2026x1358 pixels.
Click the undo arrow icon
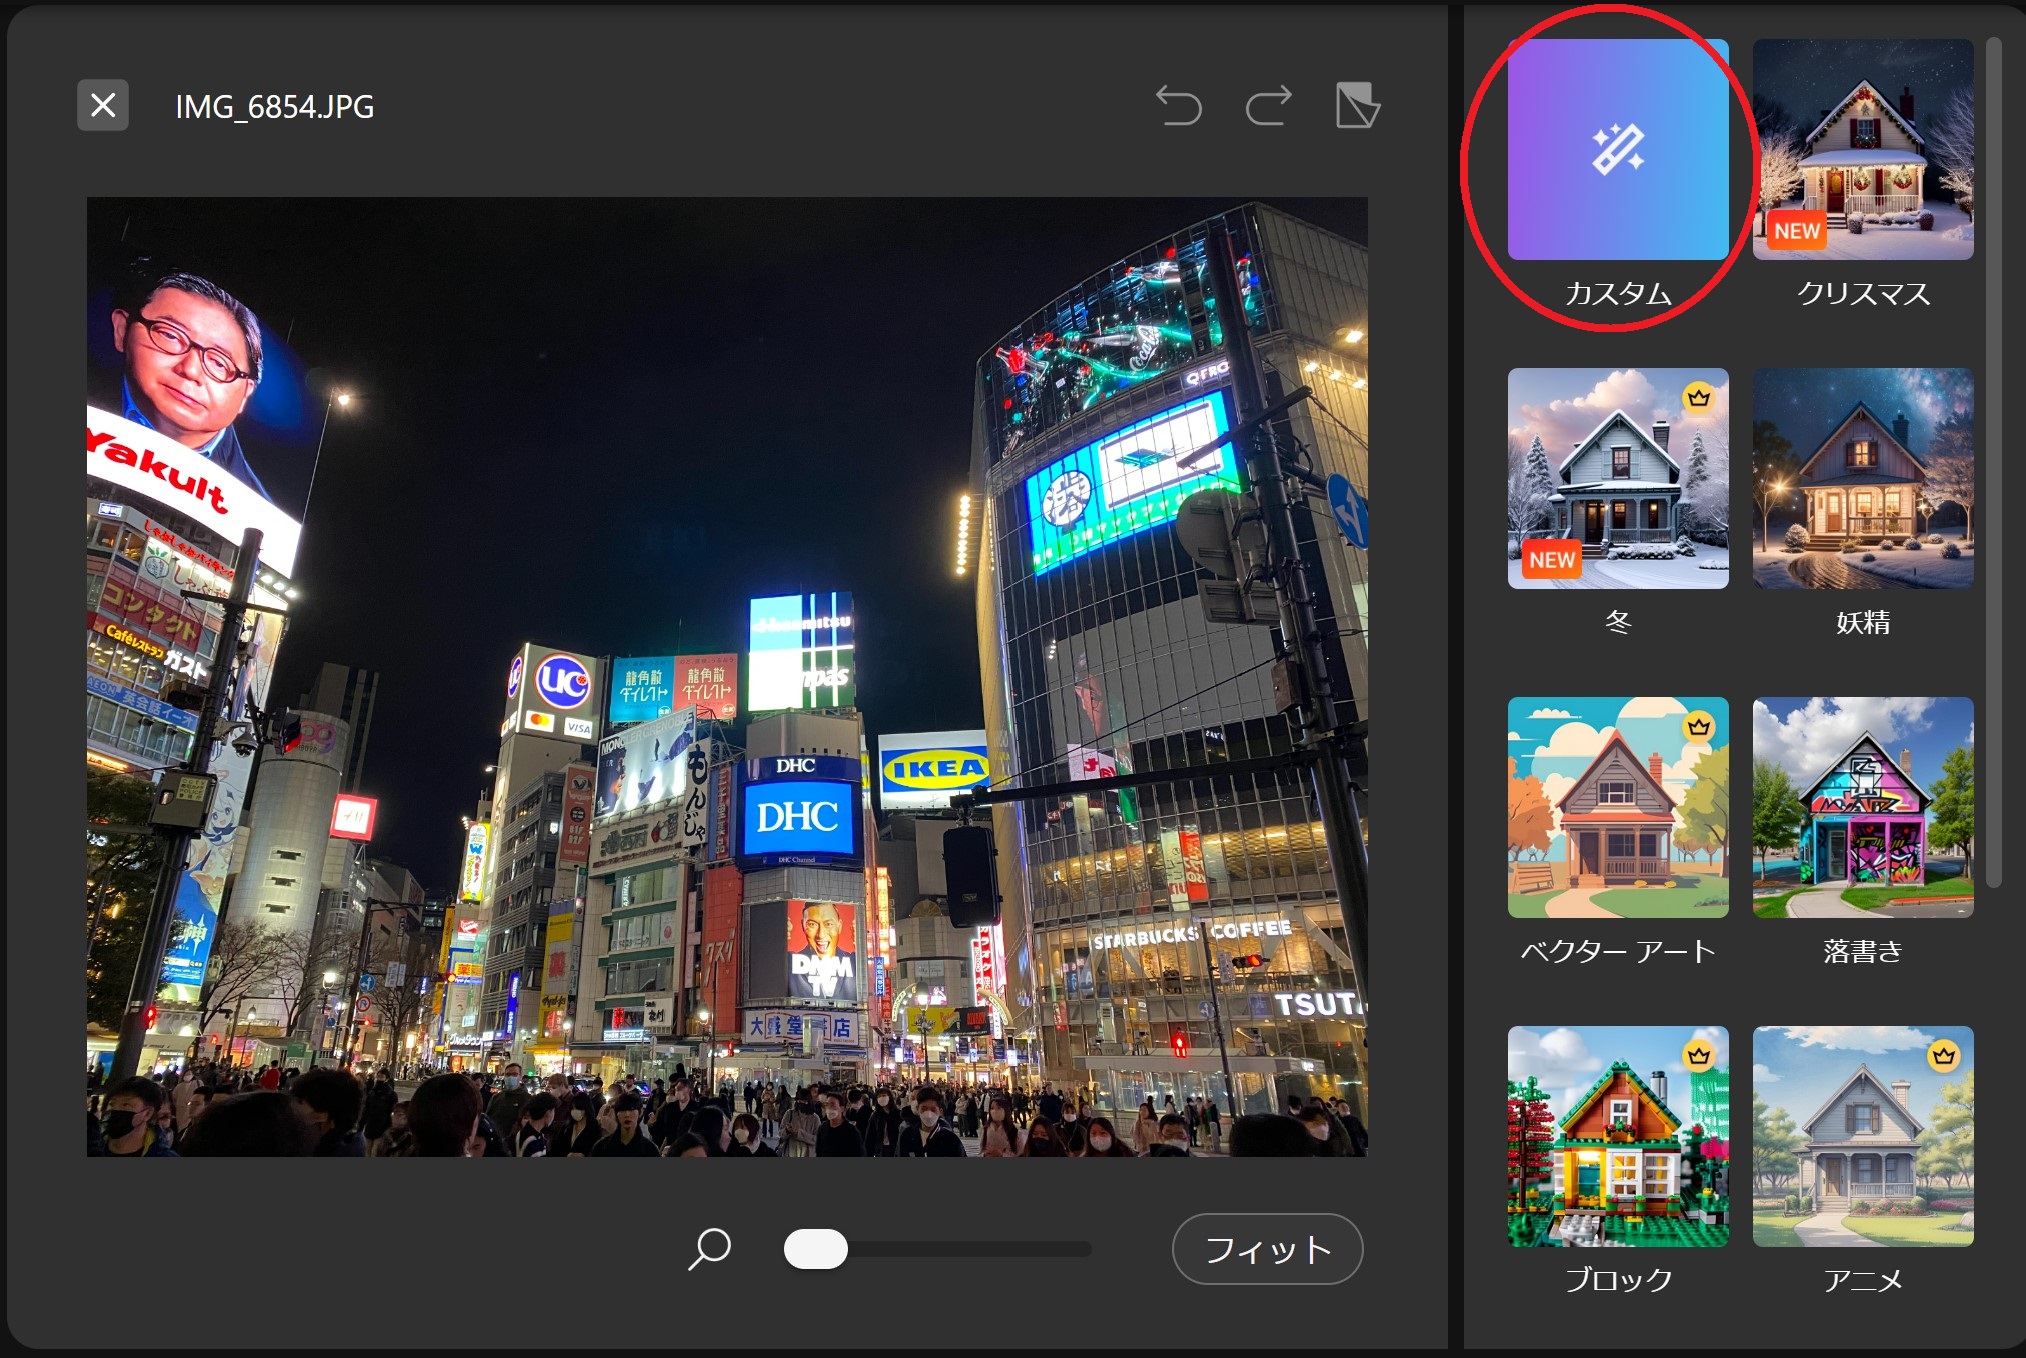1178,105
